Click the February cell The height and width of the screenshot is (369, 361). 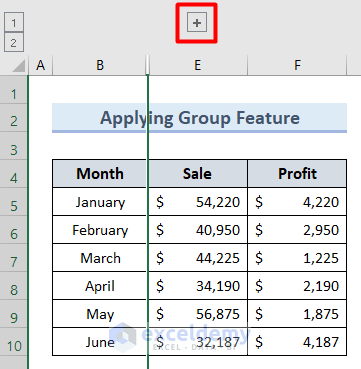pyautogui.click(x=100, y=230)
